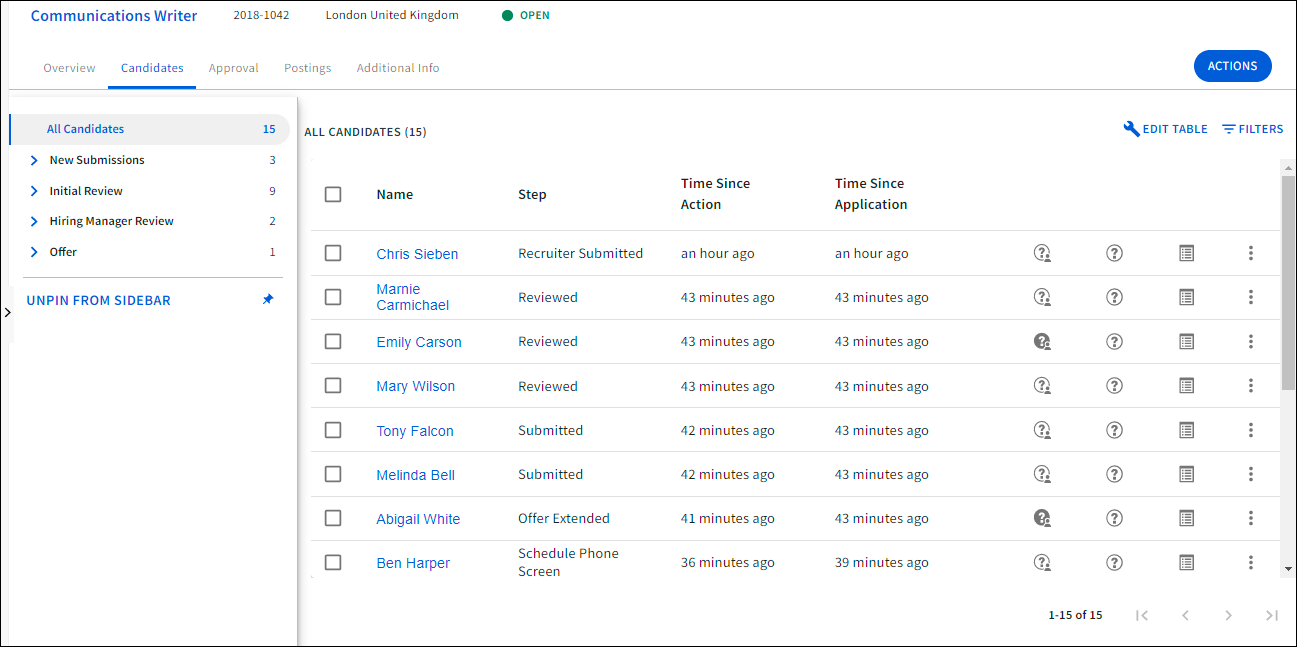This screenshot has width=1297, height=647.
Task: Click the filled questionnaire icon for Emily Carson
Action: [1042, 341]
